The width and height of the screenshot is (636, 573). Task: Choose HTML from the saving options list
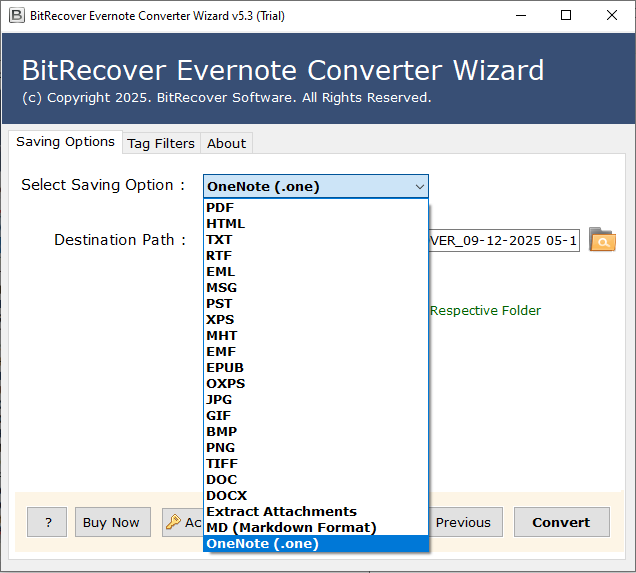pyautogui.click(x=316, y=224)
